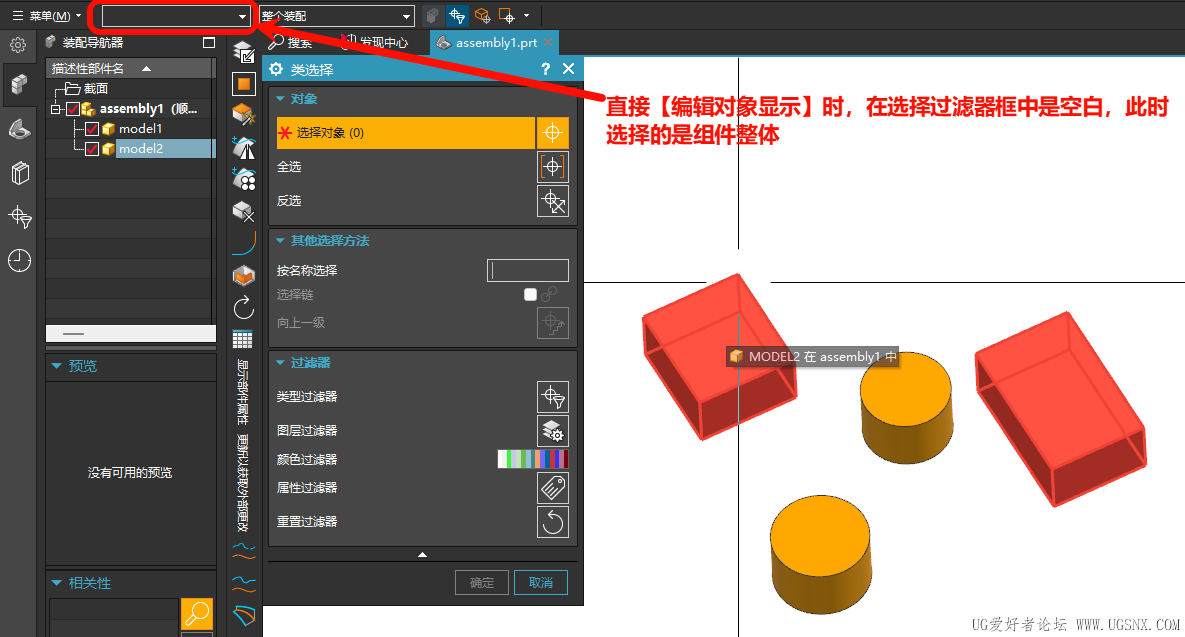Viewport: 1185px width, 637px height.
Task: Collapse the 预览 section
Action: [57, 366]
